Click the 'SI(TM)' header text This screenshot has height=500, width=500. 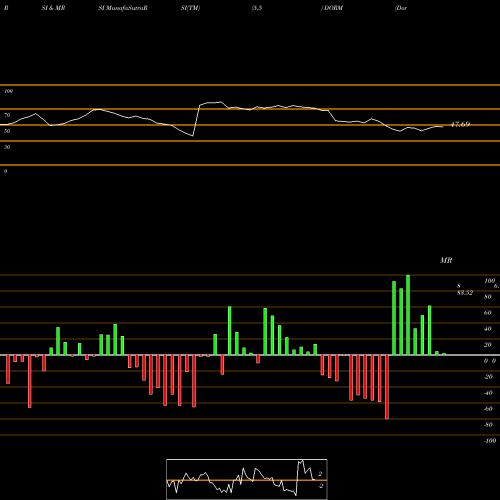click(190, 8)
